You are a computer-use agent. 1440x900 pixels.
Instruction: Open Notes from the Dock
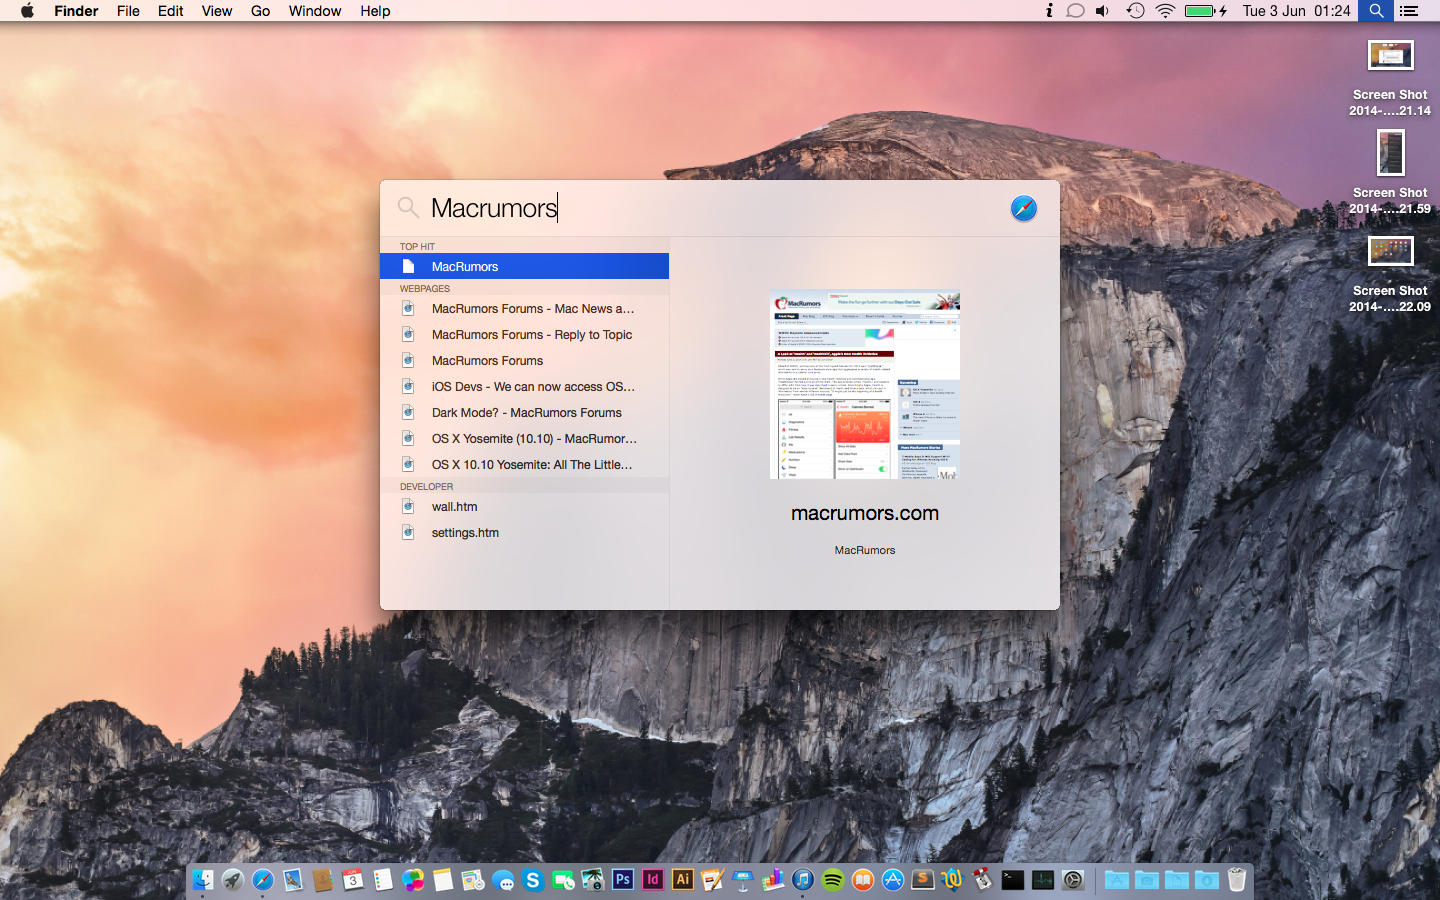coord(443,880)
